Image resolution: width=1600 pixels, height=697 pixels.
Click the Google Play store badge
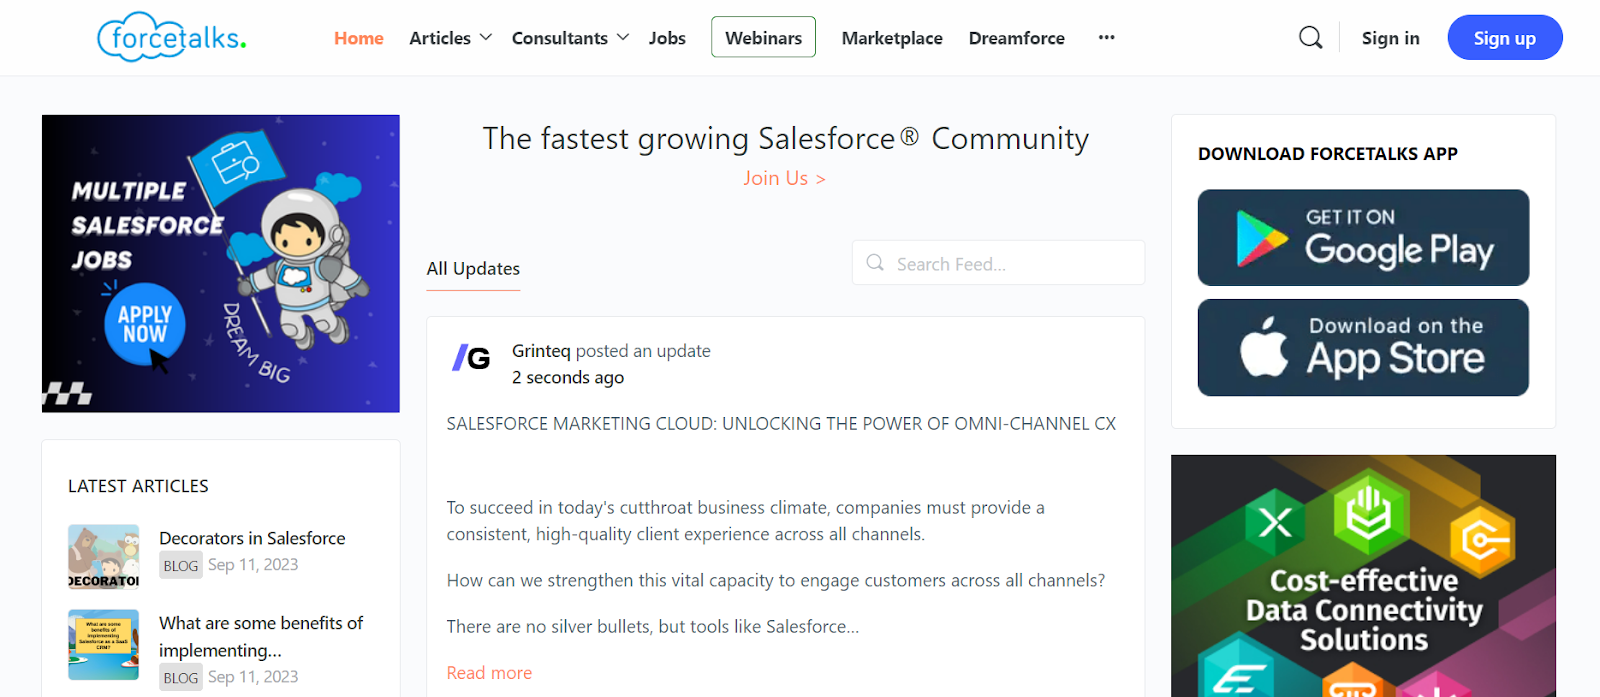1363,238
